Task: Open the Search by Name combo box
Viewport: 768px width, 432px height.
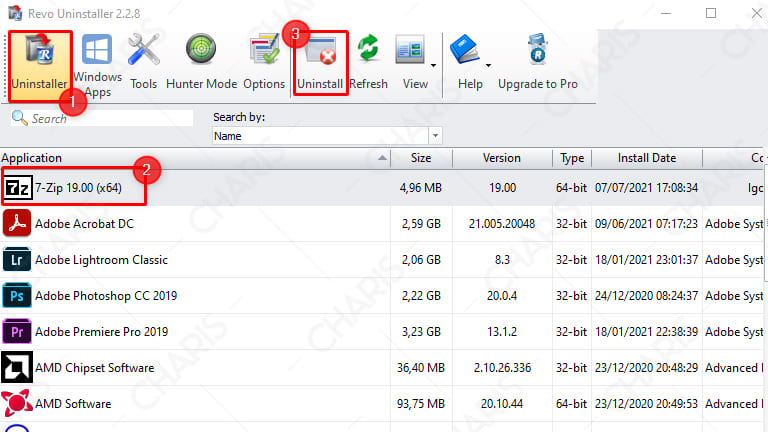Action: point(327,136)
